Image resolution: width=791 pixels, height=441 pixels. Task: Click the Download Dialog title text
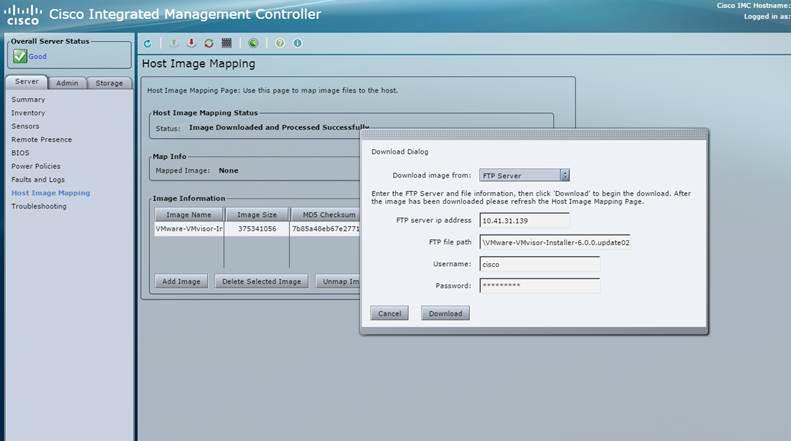(x=400, y=151)
